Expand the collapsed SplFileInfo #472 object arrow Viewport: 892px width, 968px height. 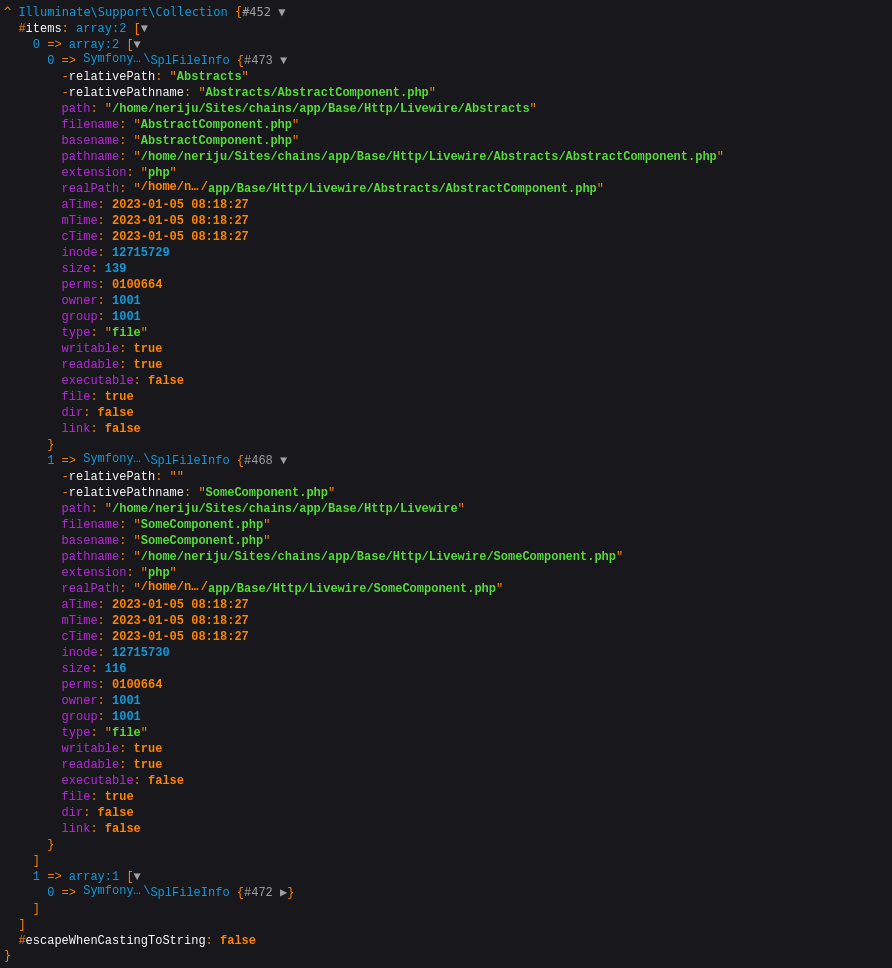pyautogui.click(x=283, y=893)
